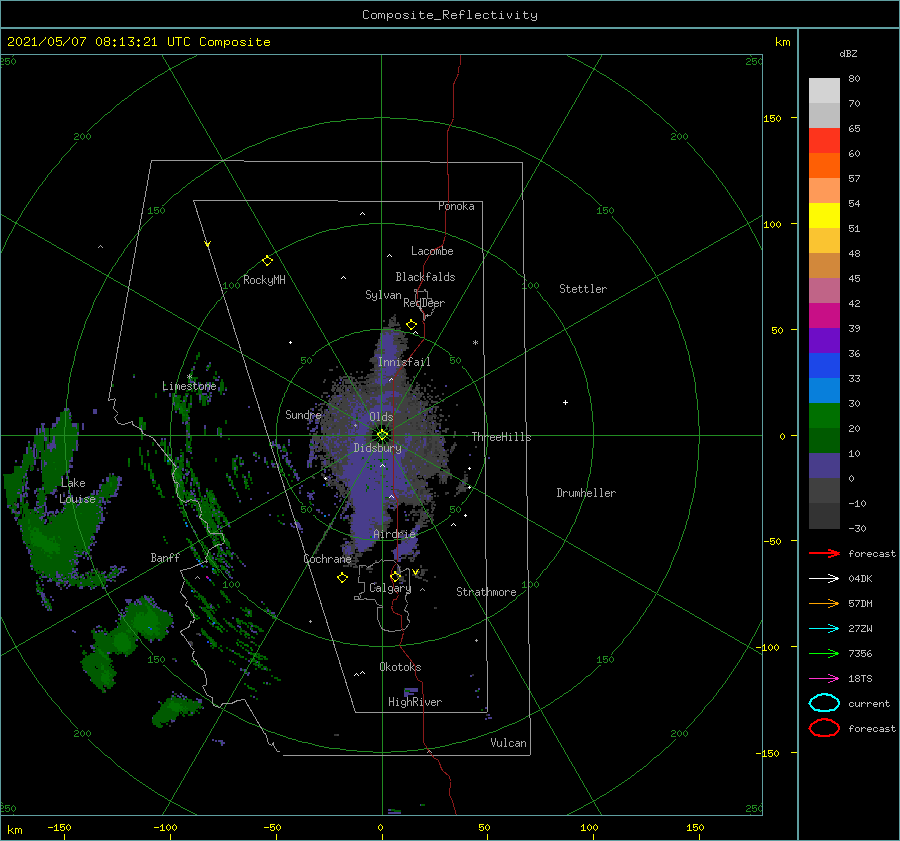The height and width of the screenshot is (841, 900).
Task: Click the Composite_Reflectivity title
Action: (x=450, y=15)
